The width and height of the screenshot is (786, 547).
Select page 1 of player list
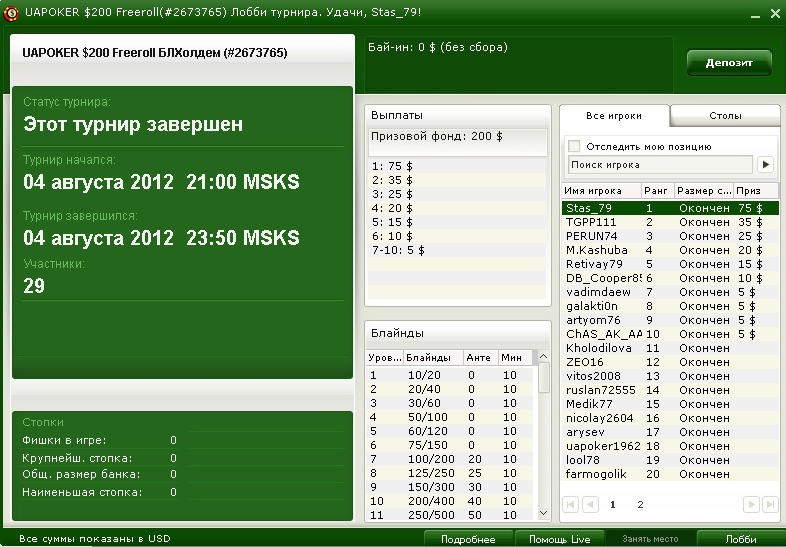(613, 504)
